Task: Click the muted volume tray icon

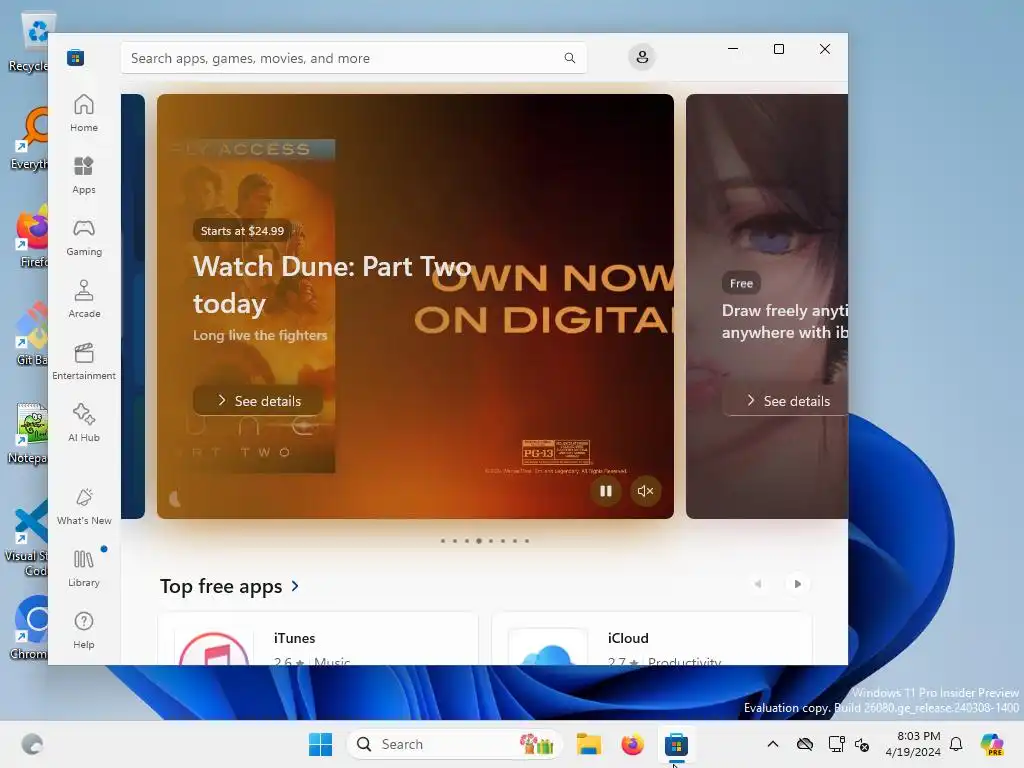Action: 862,744
